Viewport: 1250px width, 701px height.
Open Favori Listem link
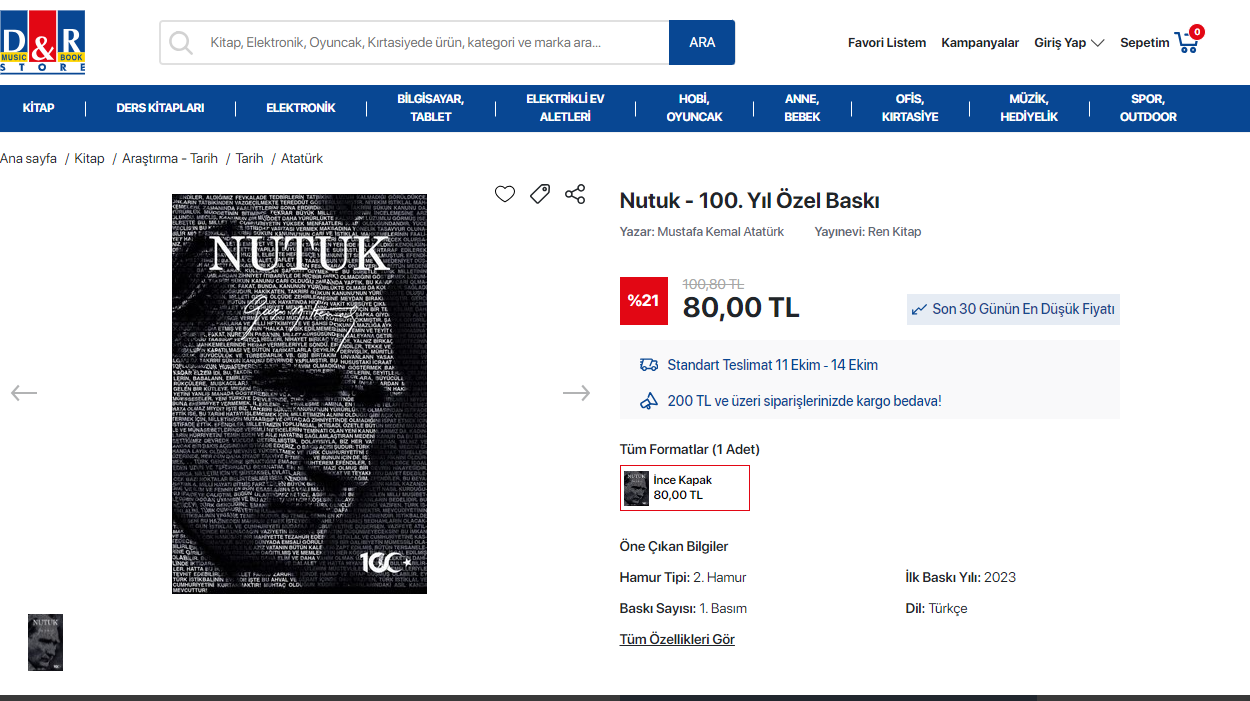[x=887, y=43]
